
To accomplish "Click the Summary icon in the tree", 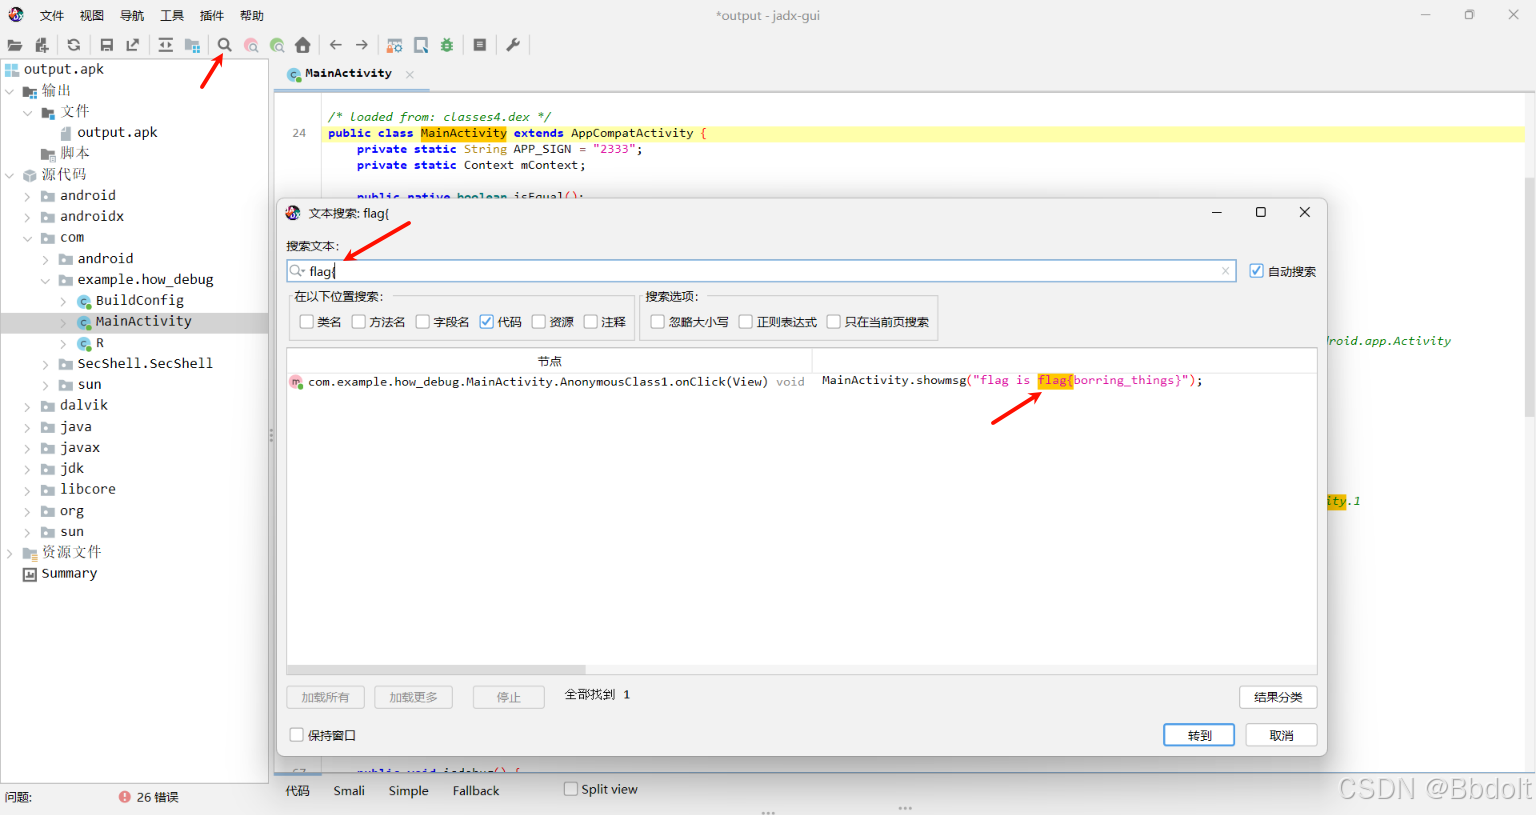I will tap(30, 574).
